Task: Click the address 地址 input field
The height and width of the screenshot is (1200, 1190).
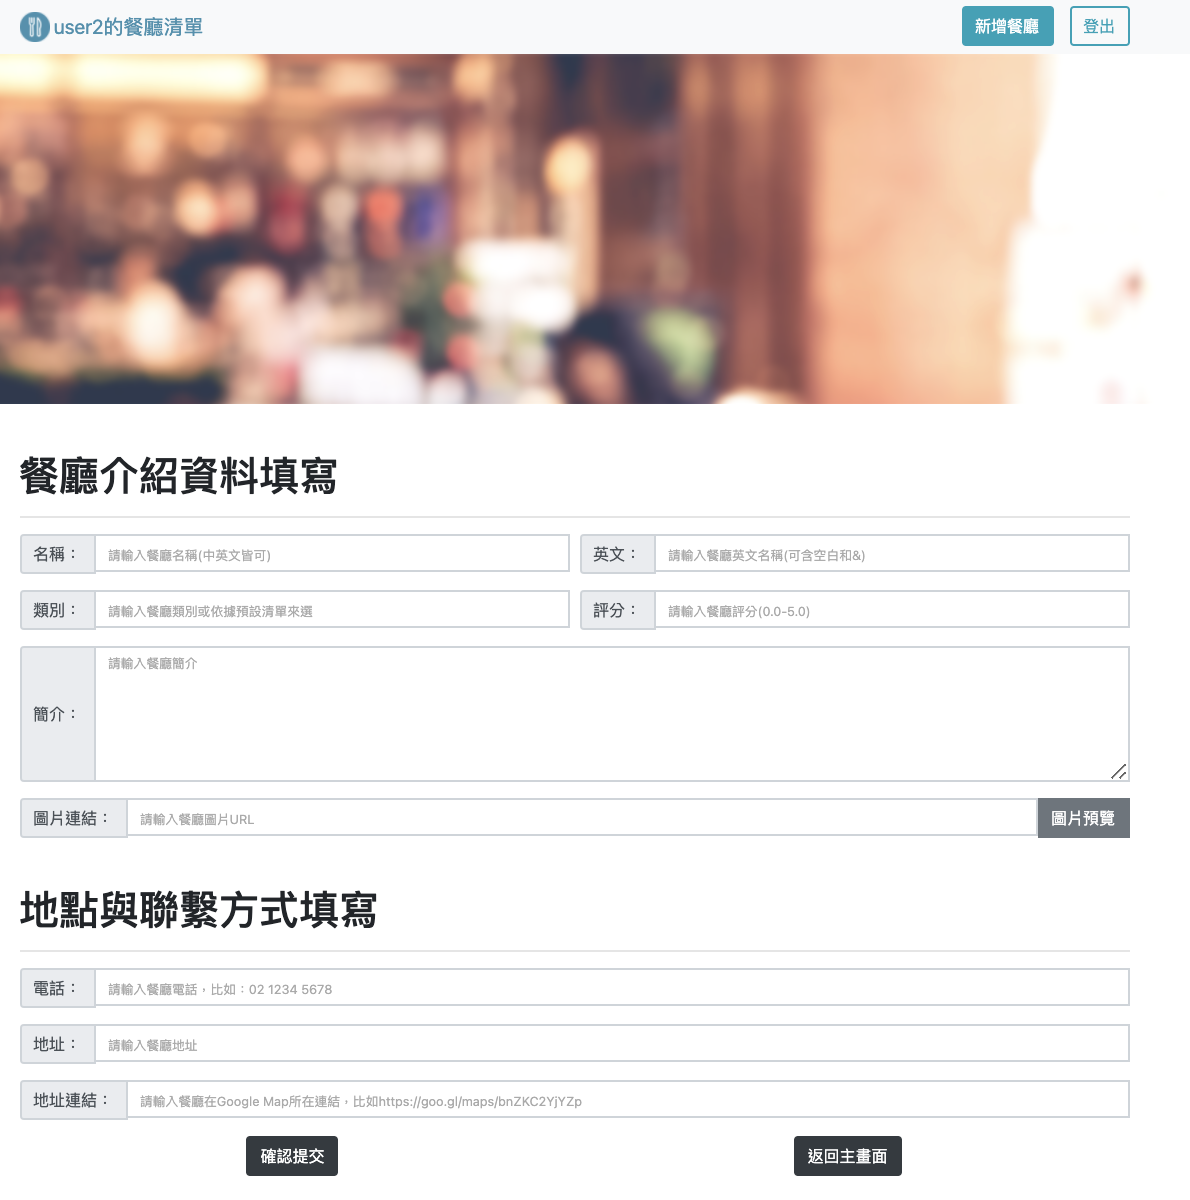Action: point(611,1043)
